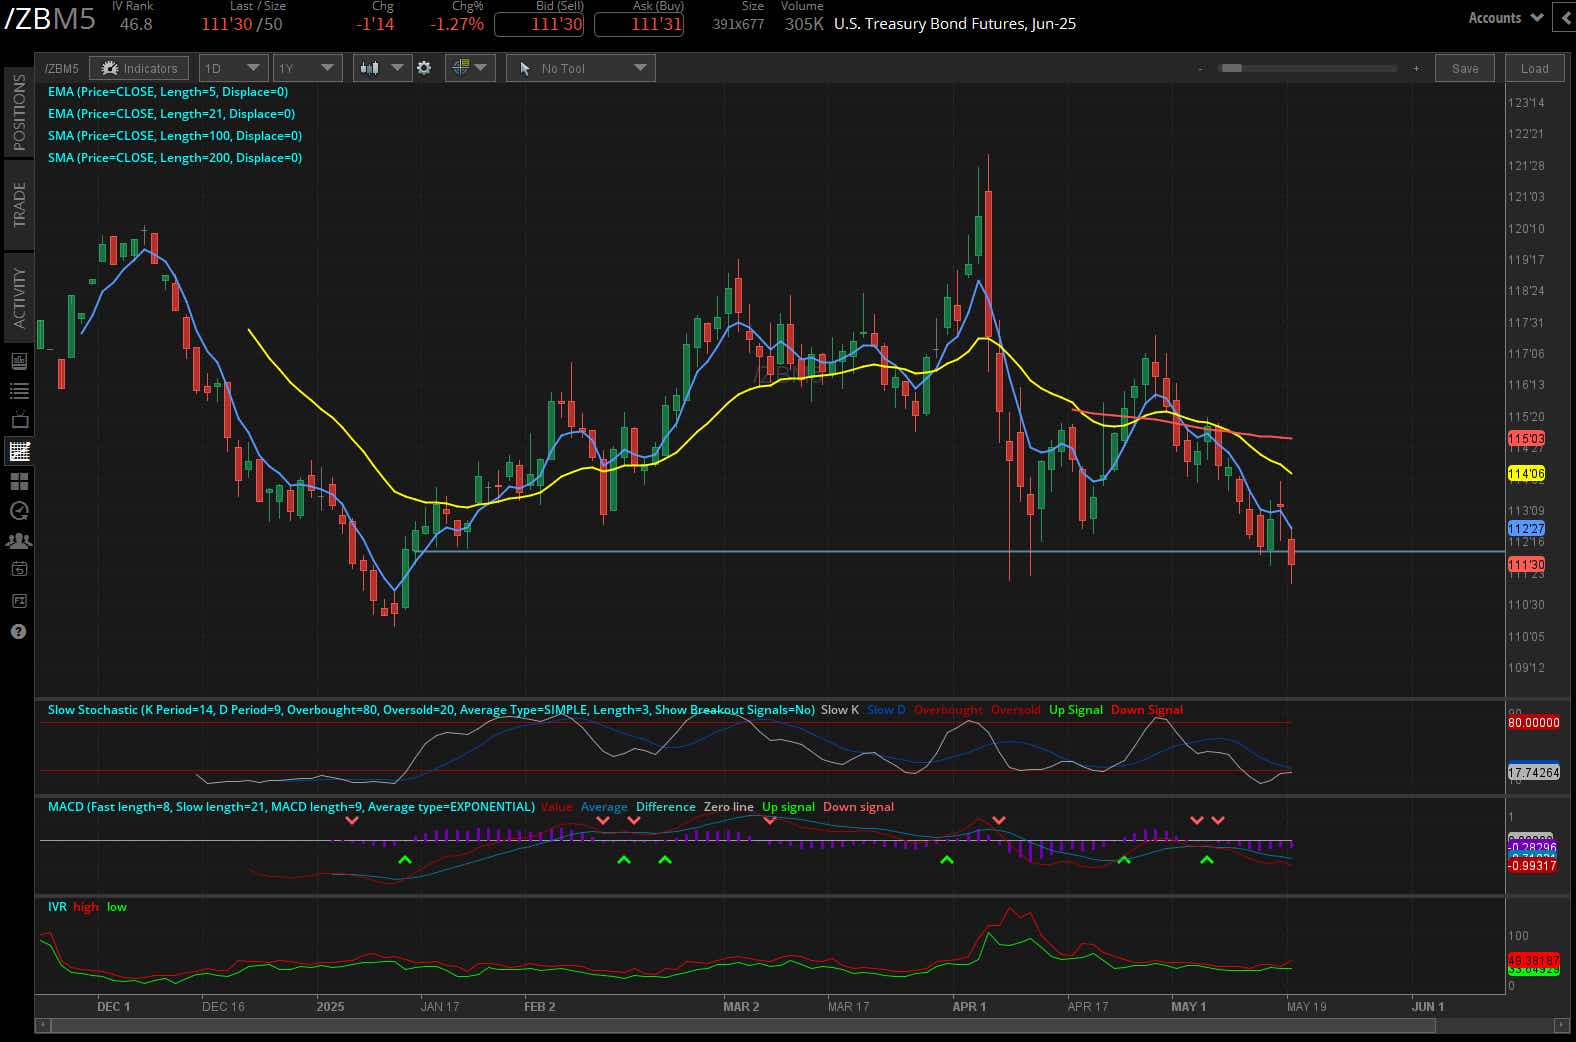
Task: Click the Bid (Sell) 111'30 button
Action: click(539, 24)
